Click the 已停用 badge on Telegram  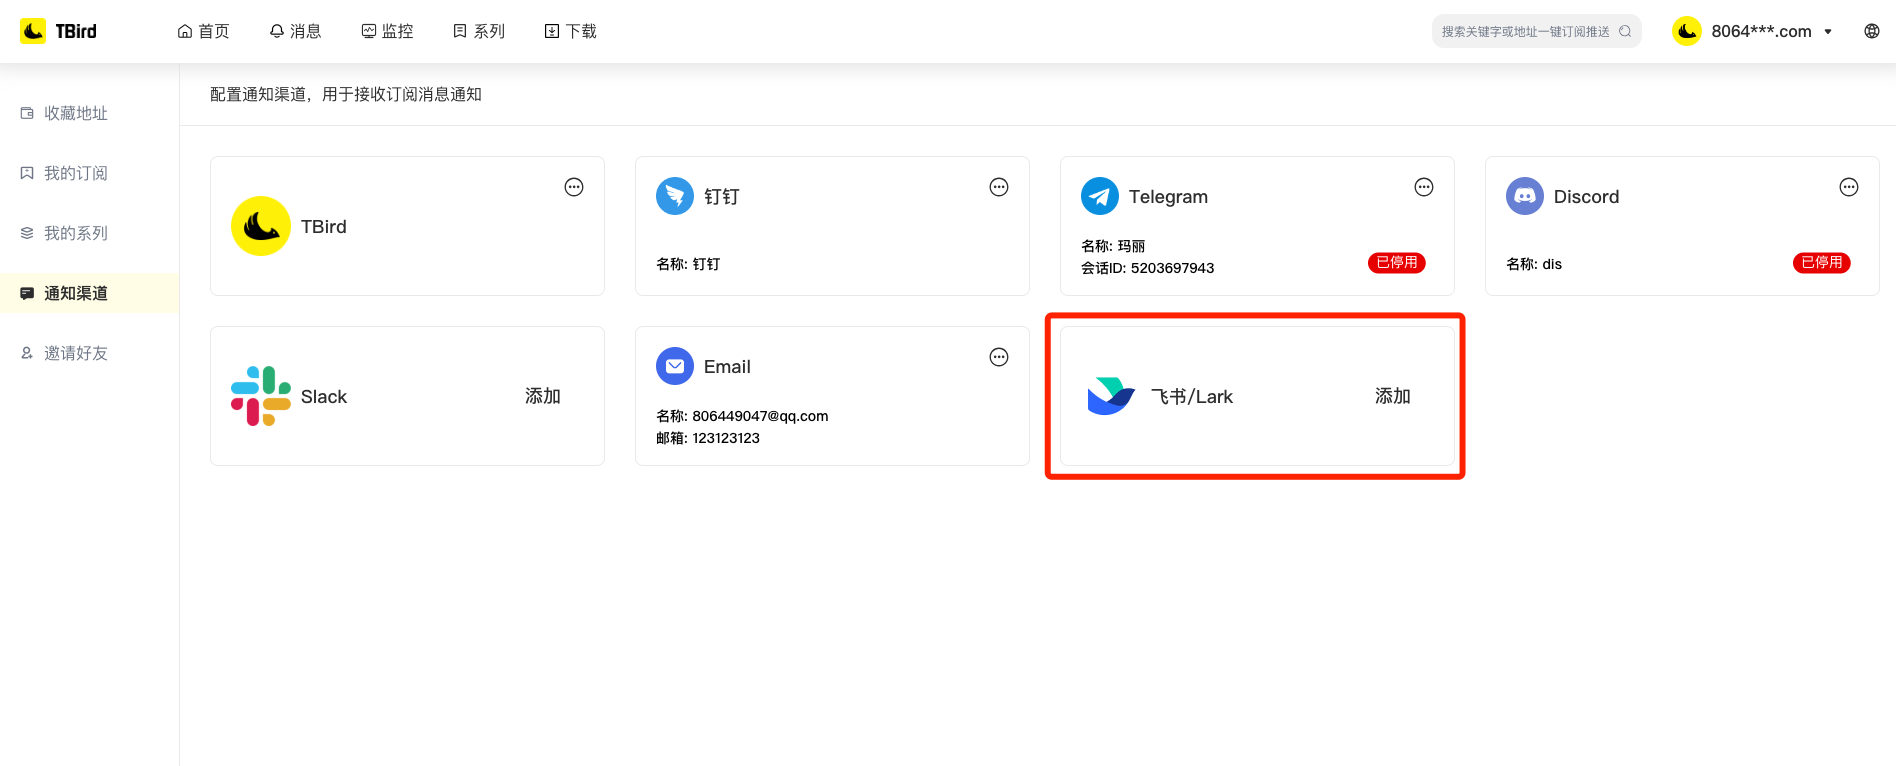[x=1396, y=263]
